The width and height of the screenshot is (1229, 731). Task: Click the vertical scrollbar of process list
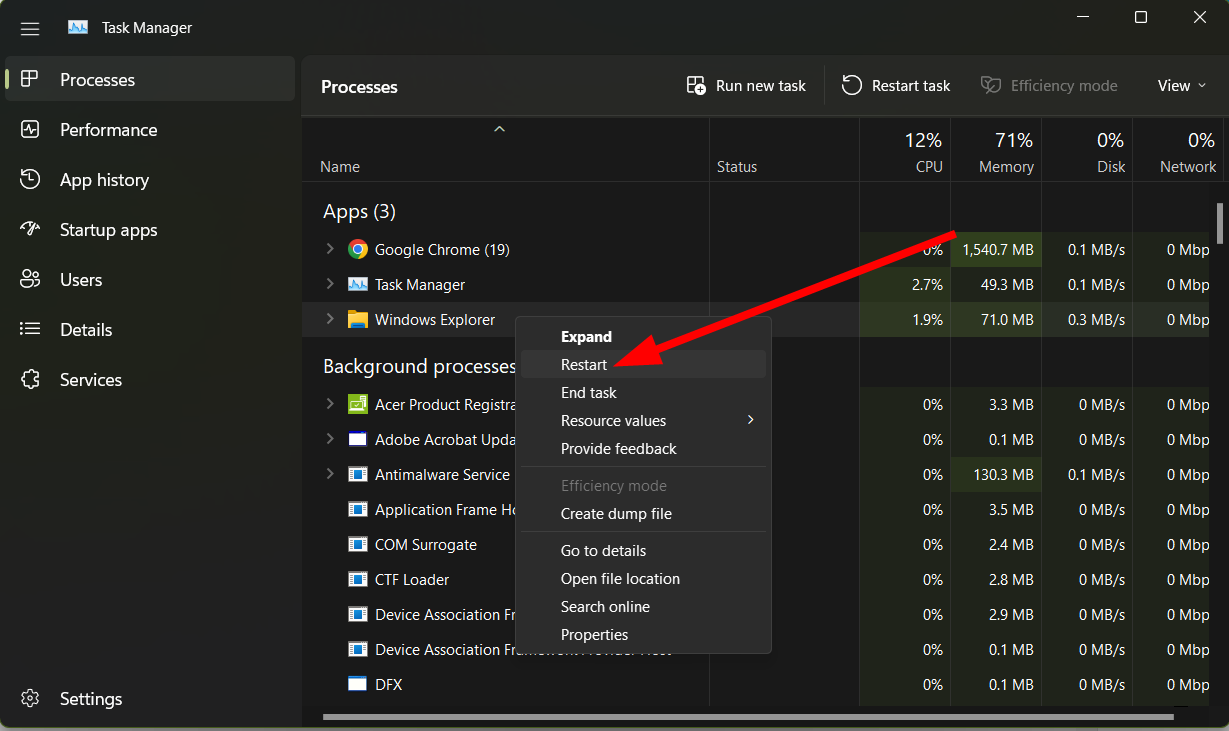pyautogui.click(x=1220, y=223)
